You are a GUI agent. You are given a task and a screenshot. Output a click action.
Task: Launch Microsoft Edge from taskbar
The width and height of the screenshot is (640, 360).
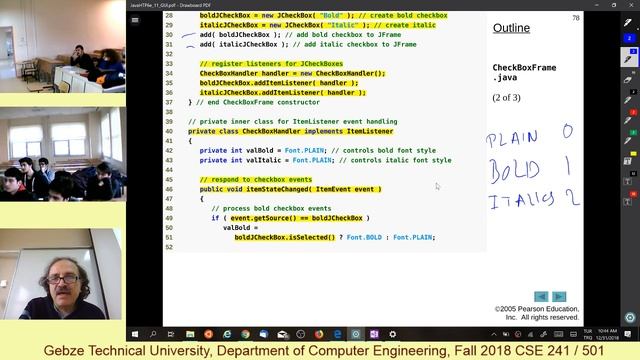338,334
